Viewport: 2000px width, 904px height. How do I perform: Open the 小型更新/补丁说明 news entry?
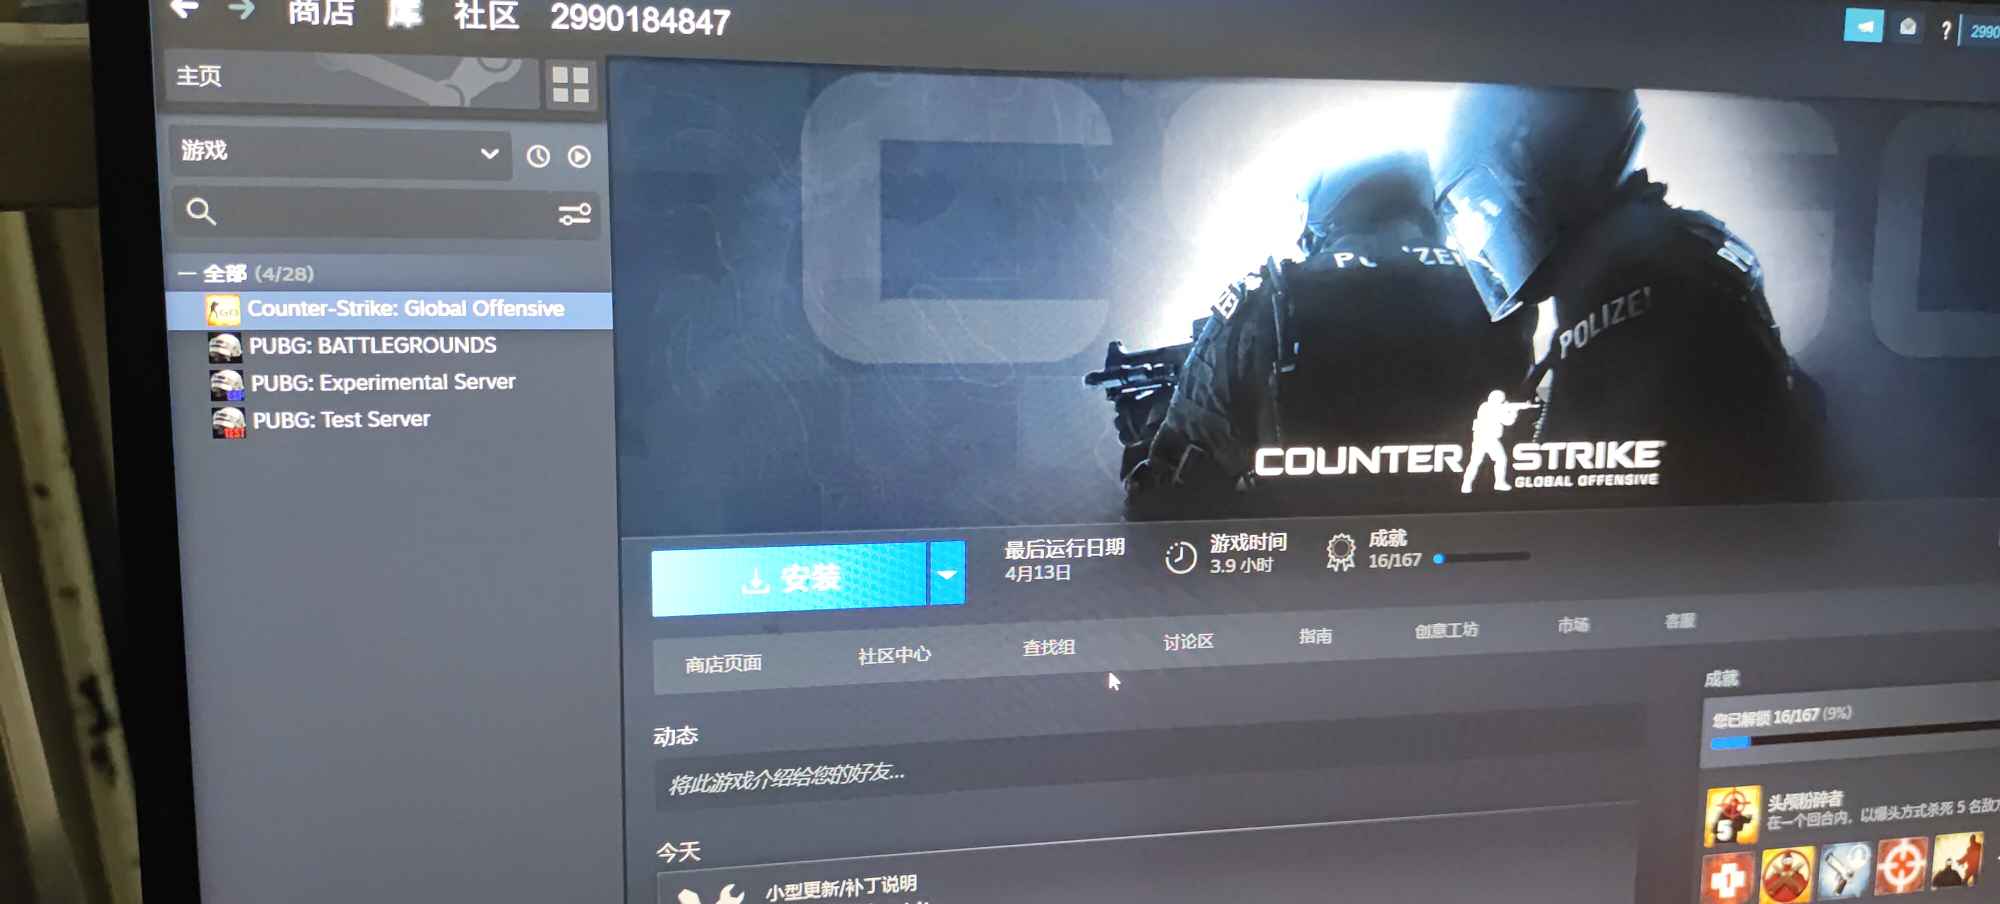pos(841,887)
